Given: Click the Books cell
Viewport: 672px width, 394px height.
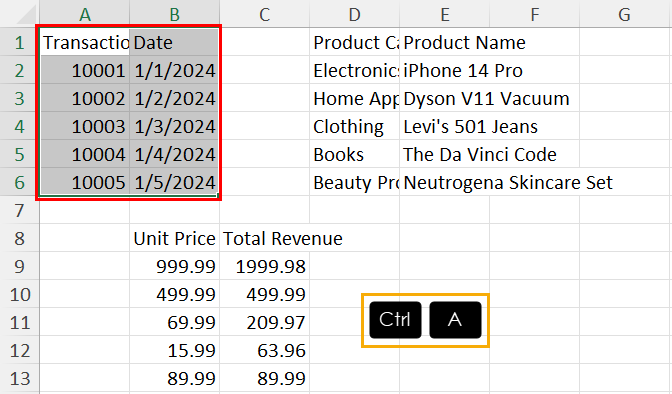Looking at the screenshot, I should pyautogui.click(x=354, y=154).
